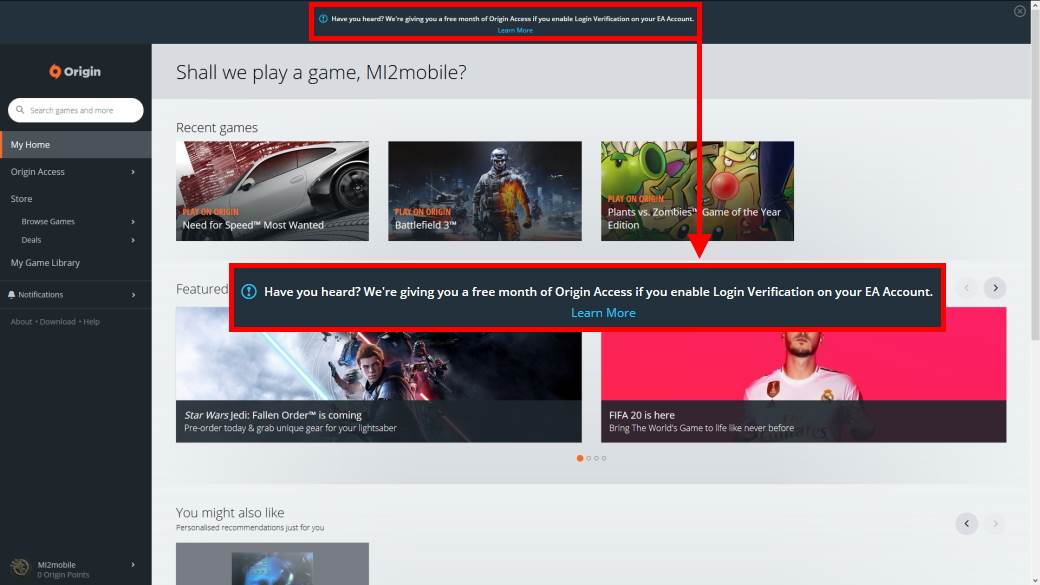Click the Origin logo in the sidebar
Image resolution: width=1040 pixels, height=585 pixels.
(75, 71)
